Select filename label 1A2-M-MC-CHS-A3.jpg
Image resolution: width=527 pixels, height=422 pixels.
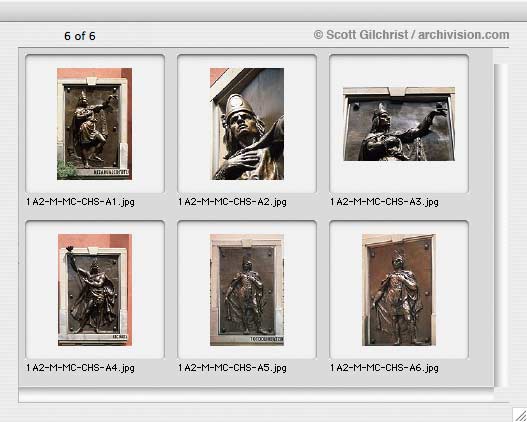tap(384, 202)
